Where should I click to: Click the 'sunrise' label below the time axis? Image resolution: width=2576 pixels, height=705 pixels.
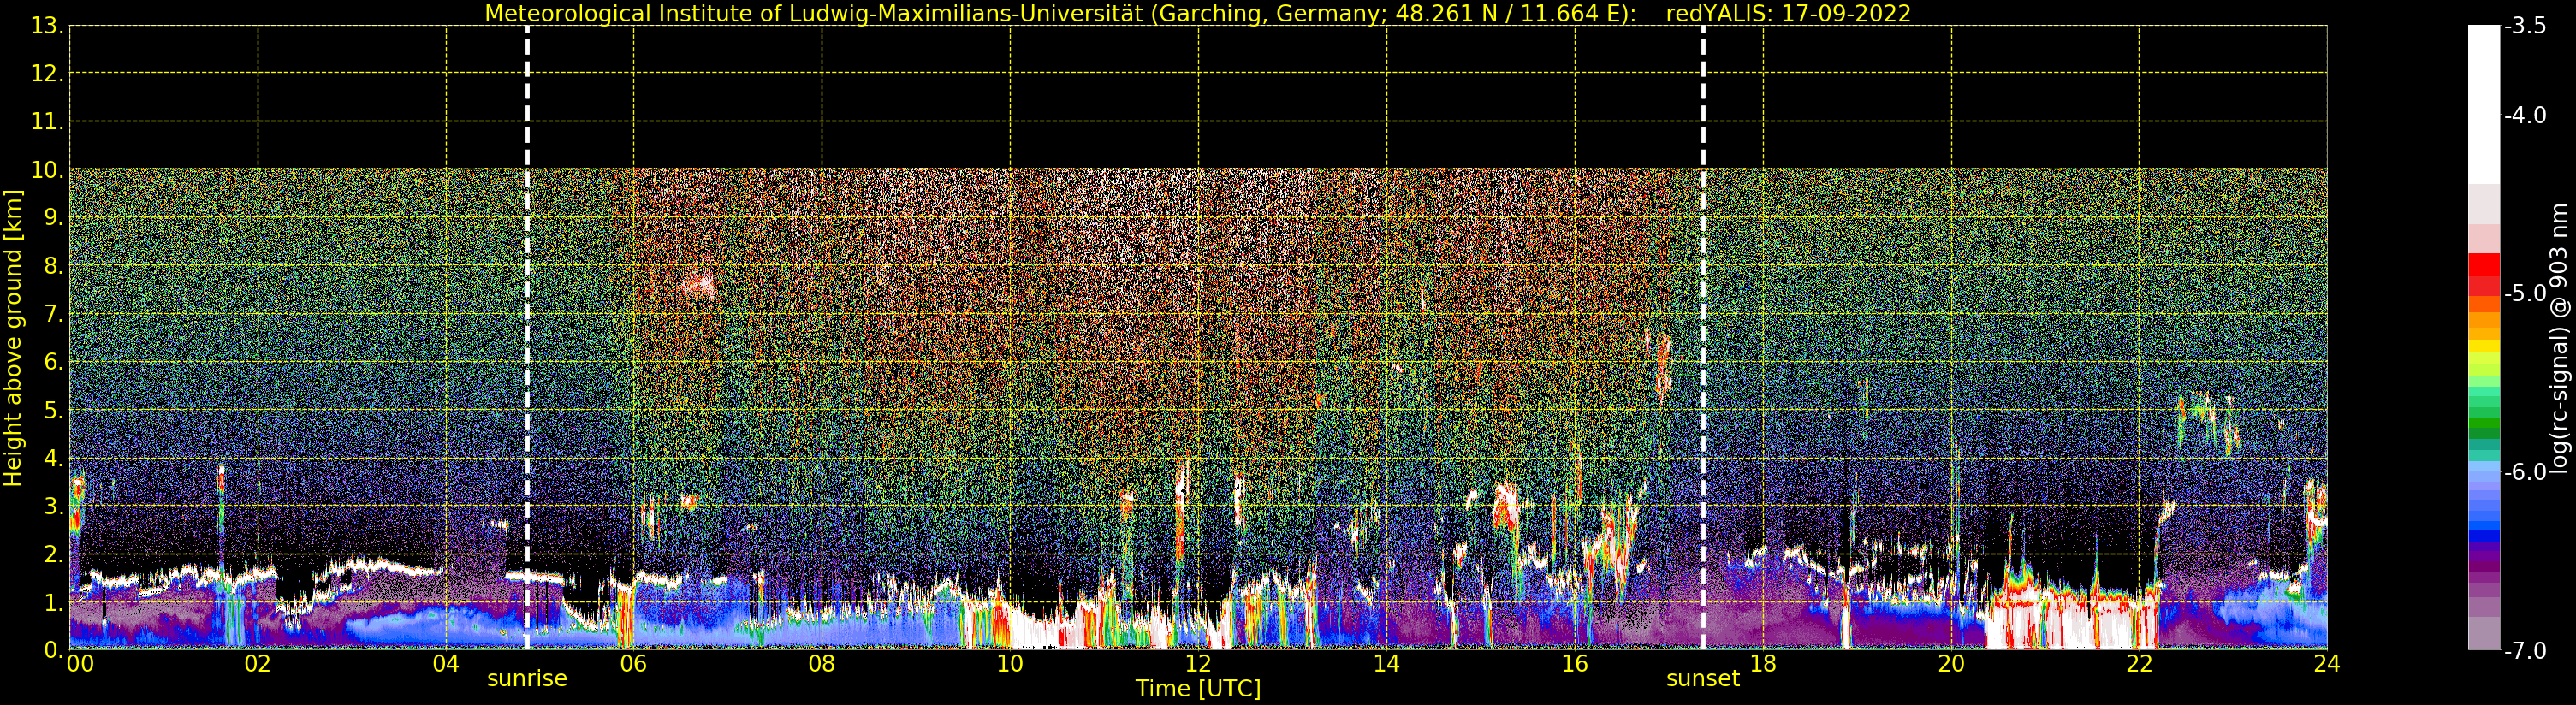point(527,679)
